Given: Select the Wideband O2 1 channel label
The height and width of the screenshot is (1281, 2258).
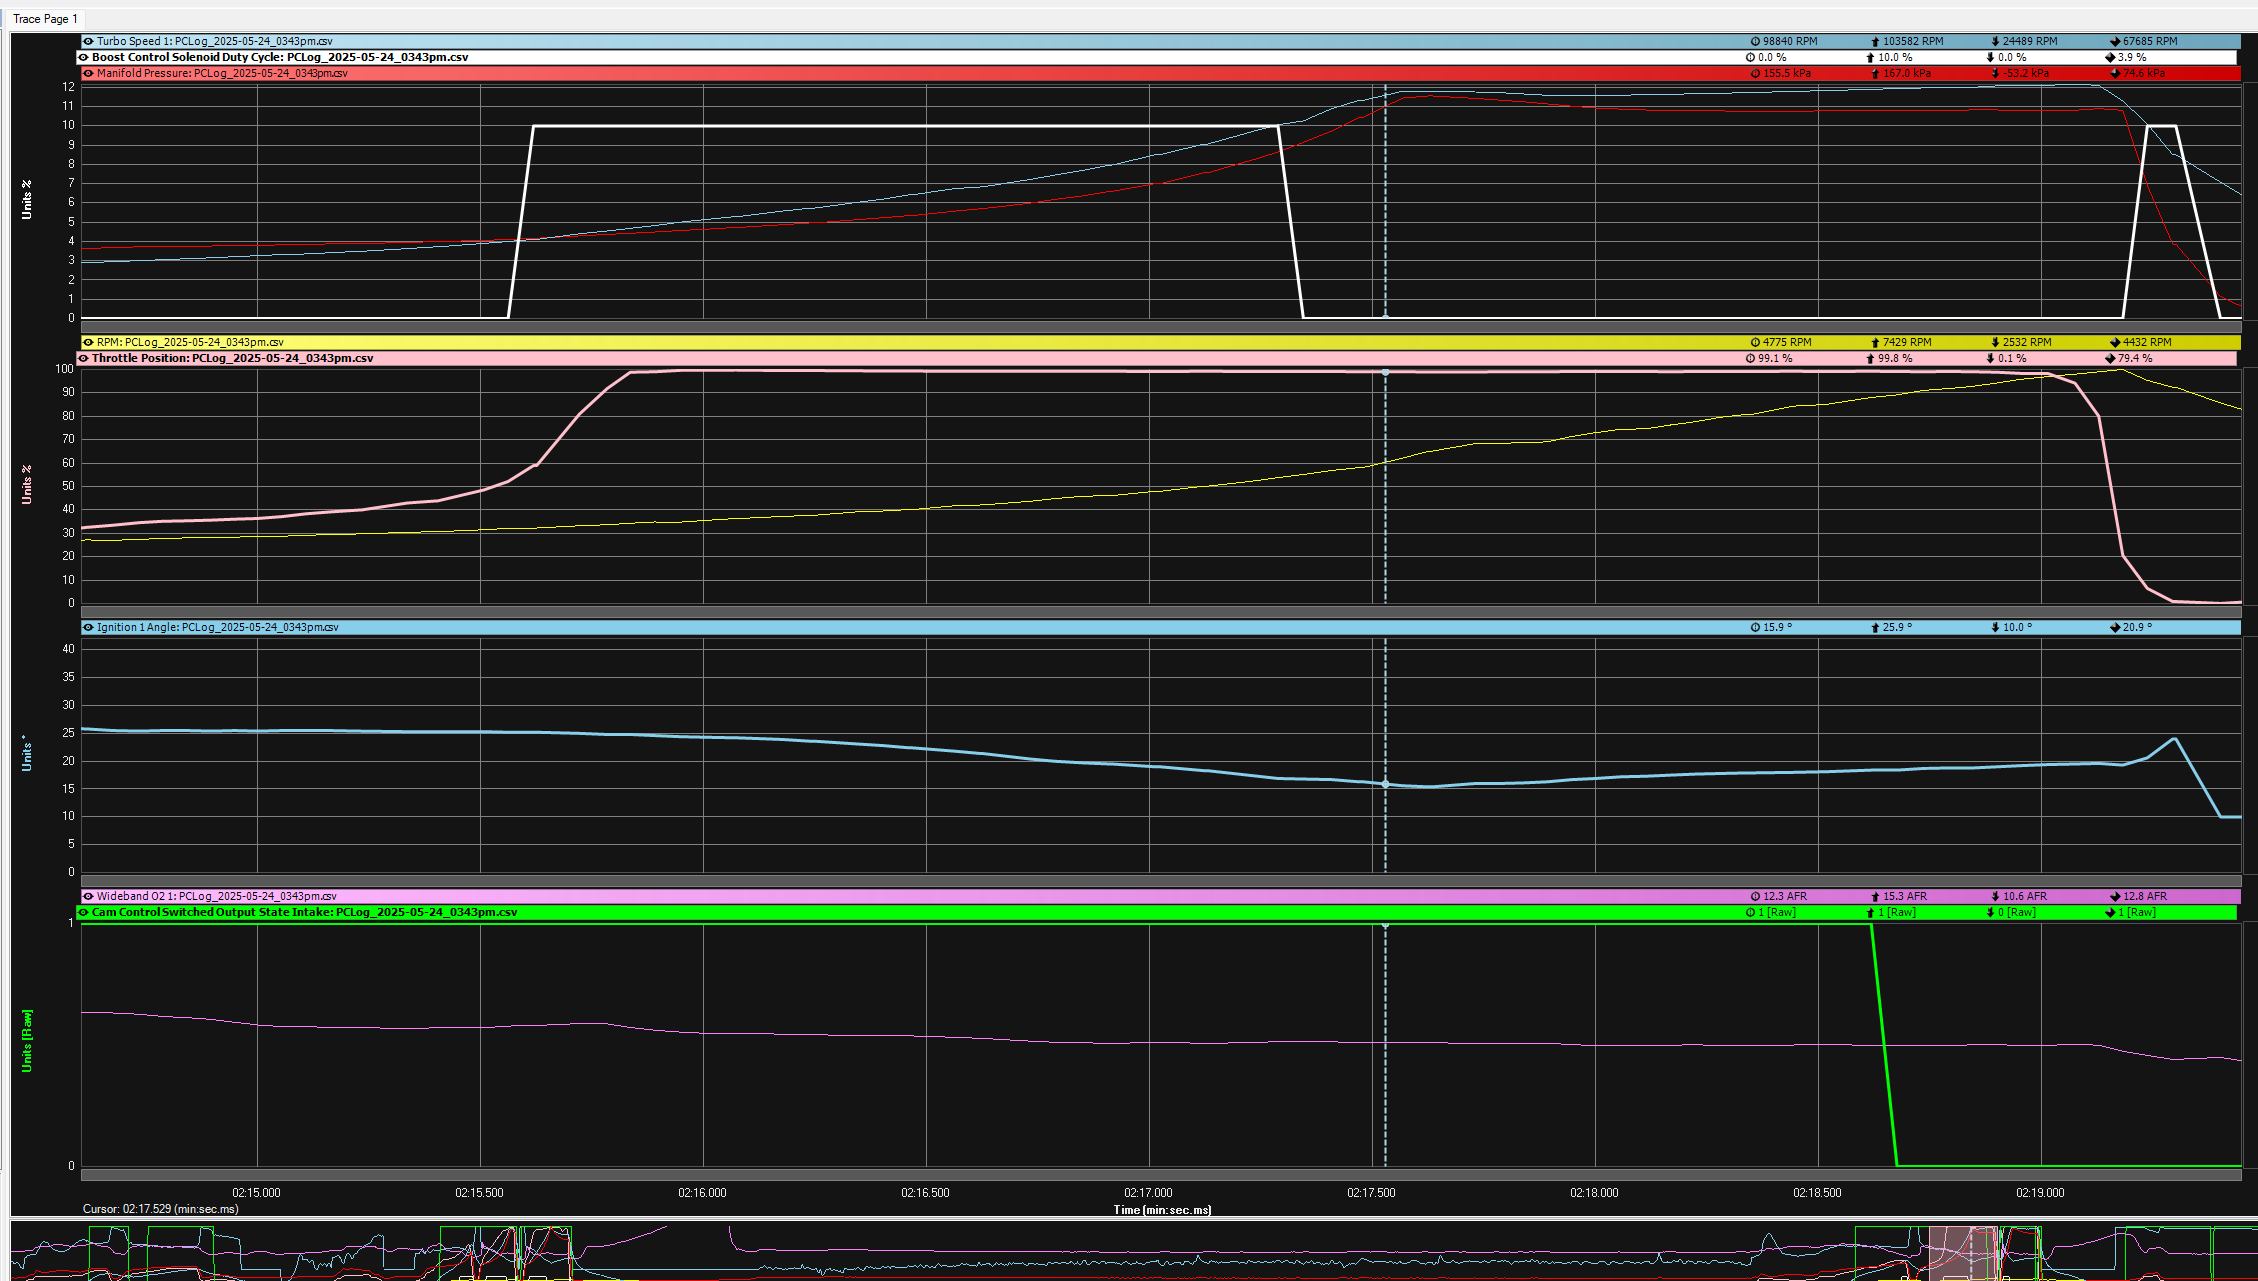Looking at the screenshot, I should (x=216, y=896).
